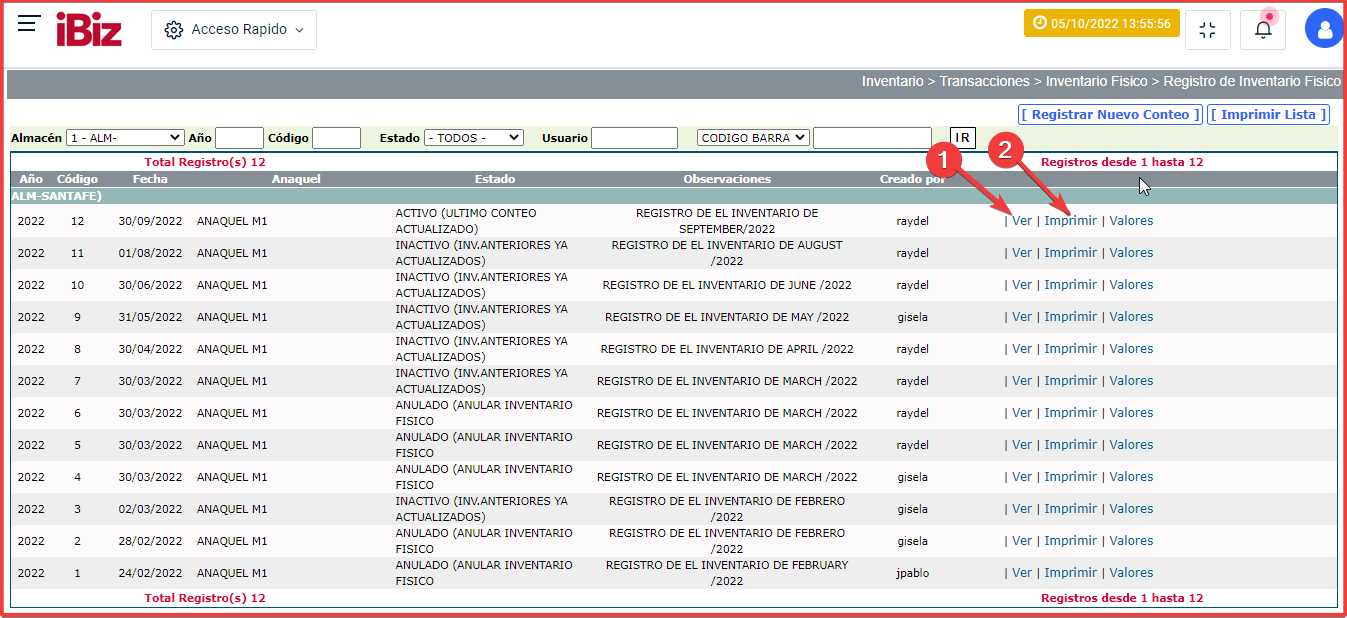Click the Imprimir Lista link
Viewport: 1347px width, 618px height.
pyautogui.click(x=1268, y=115)
